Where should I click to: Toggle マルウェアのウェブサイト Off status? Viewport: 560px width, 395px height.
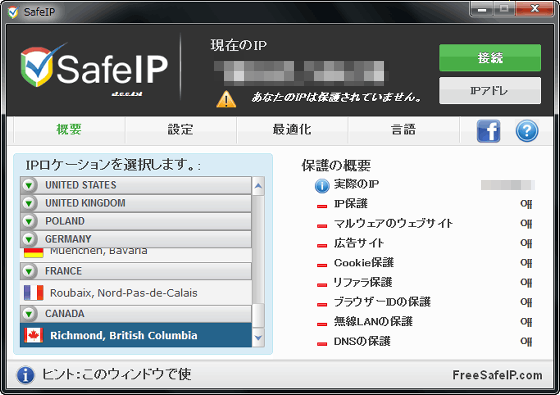526,224
